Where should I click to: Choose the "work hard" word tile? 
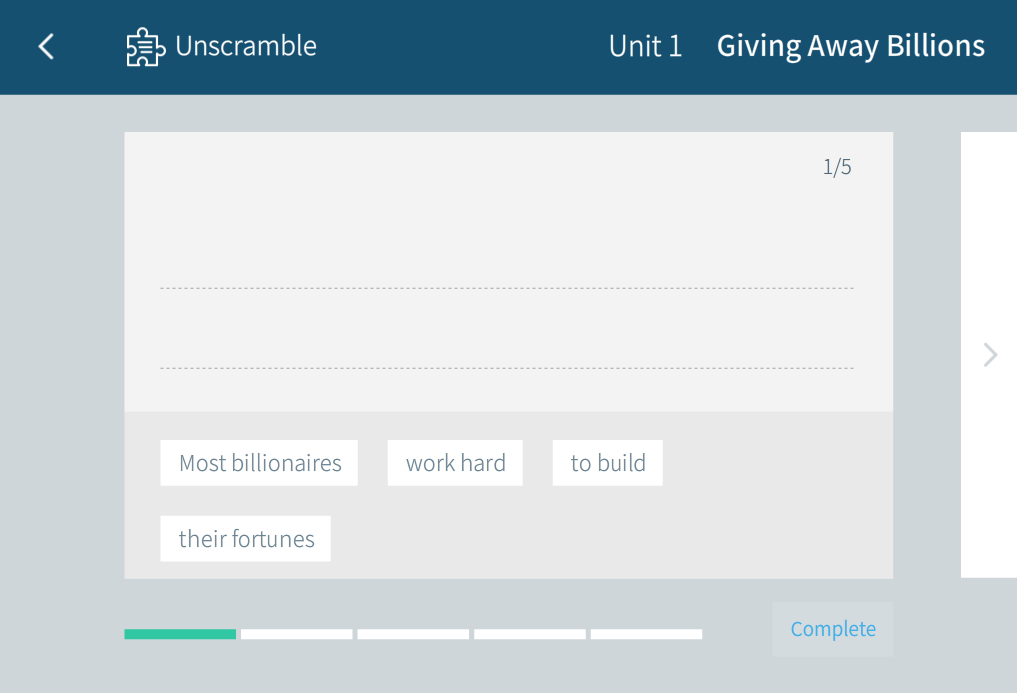pos(455,463)
